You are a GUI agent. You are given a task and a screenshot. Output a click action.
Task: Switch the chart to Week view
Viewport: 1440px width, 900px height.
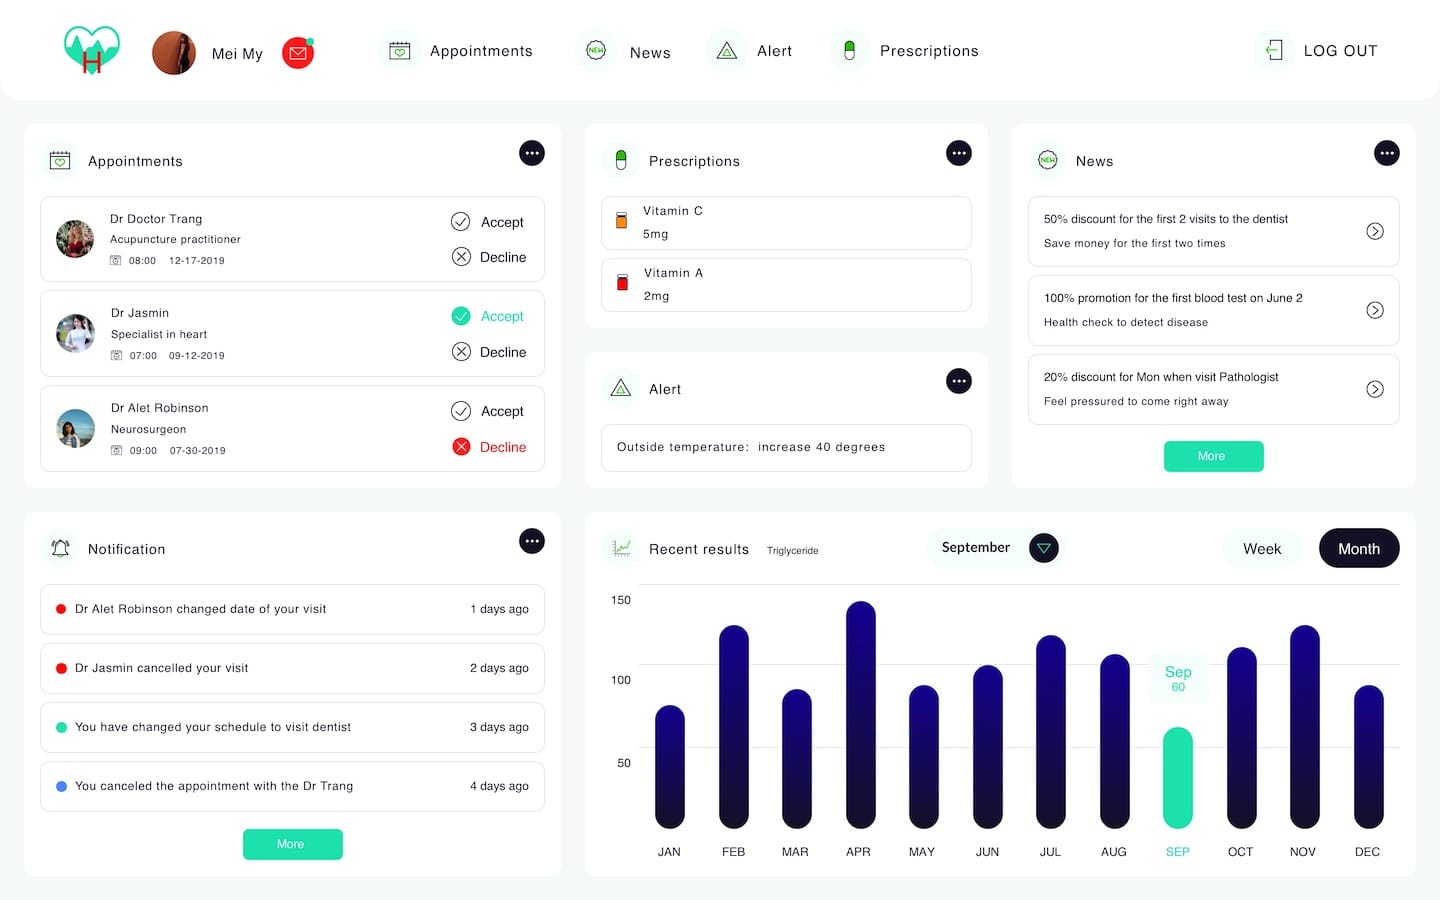pyautogui.click(x=1261, y=549)
